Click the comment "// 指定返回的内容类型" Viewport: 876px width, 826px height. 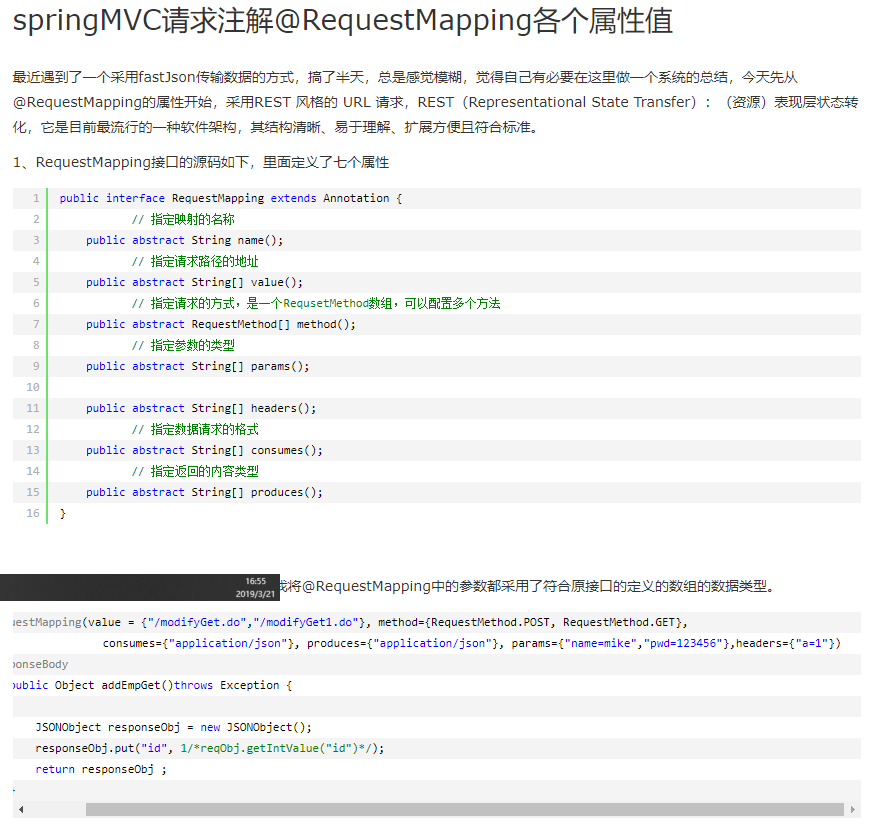pyautogui.click(x=195, y=471)
